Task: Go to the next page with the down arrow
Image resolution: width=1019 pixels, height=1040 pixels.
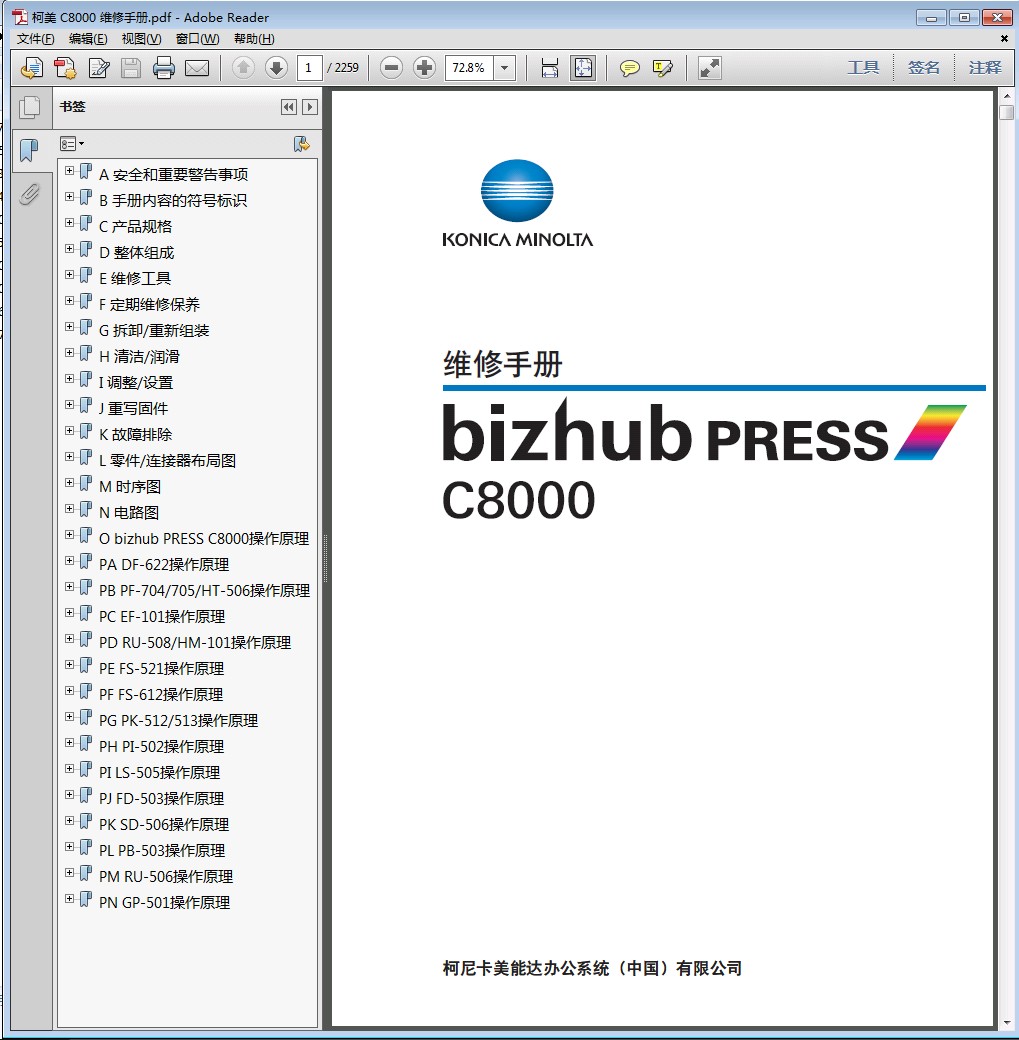Action: point(276,68)
